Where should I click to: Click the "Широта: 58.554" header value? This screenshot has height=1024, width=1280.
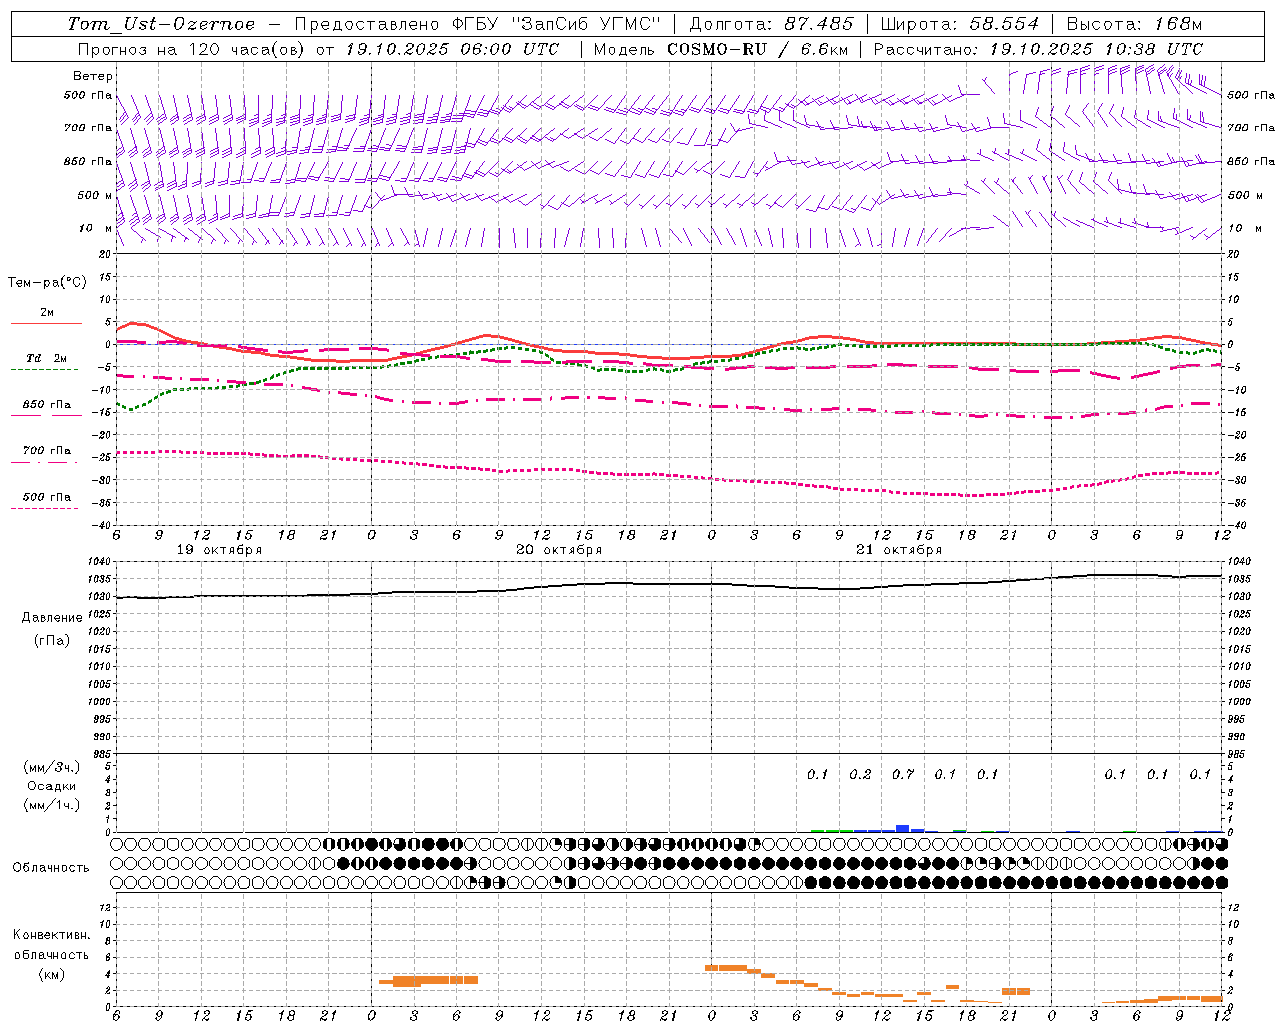tap(959, 24)
